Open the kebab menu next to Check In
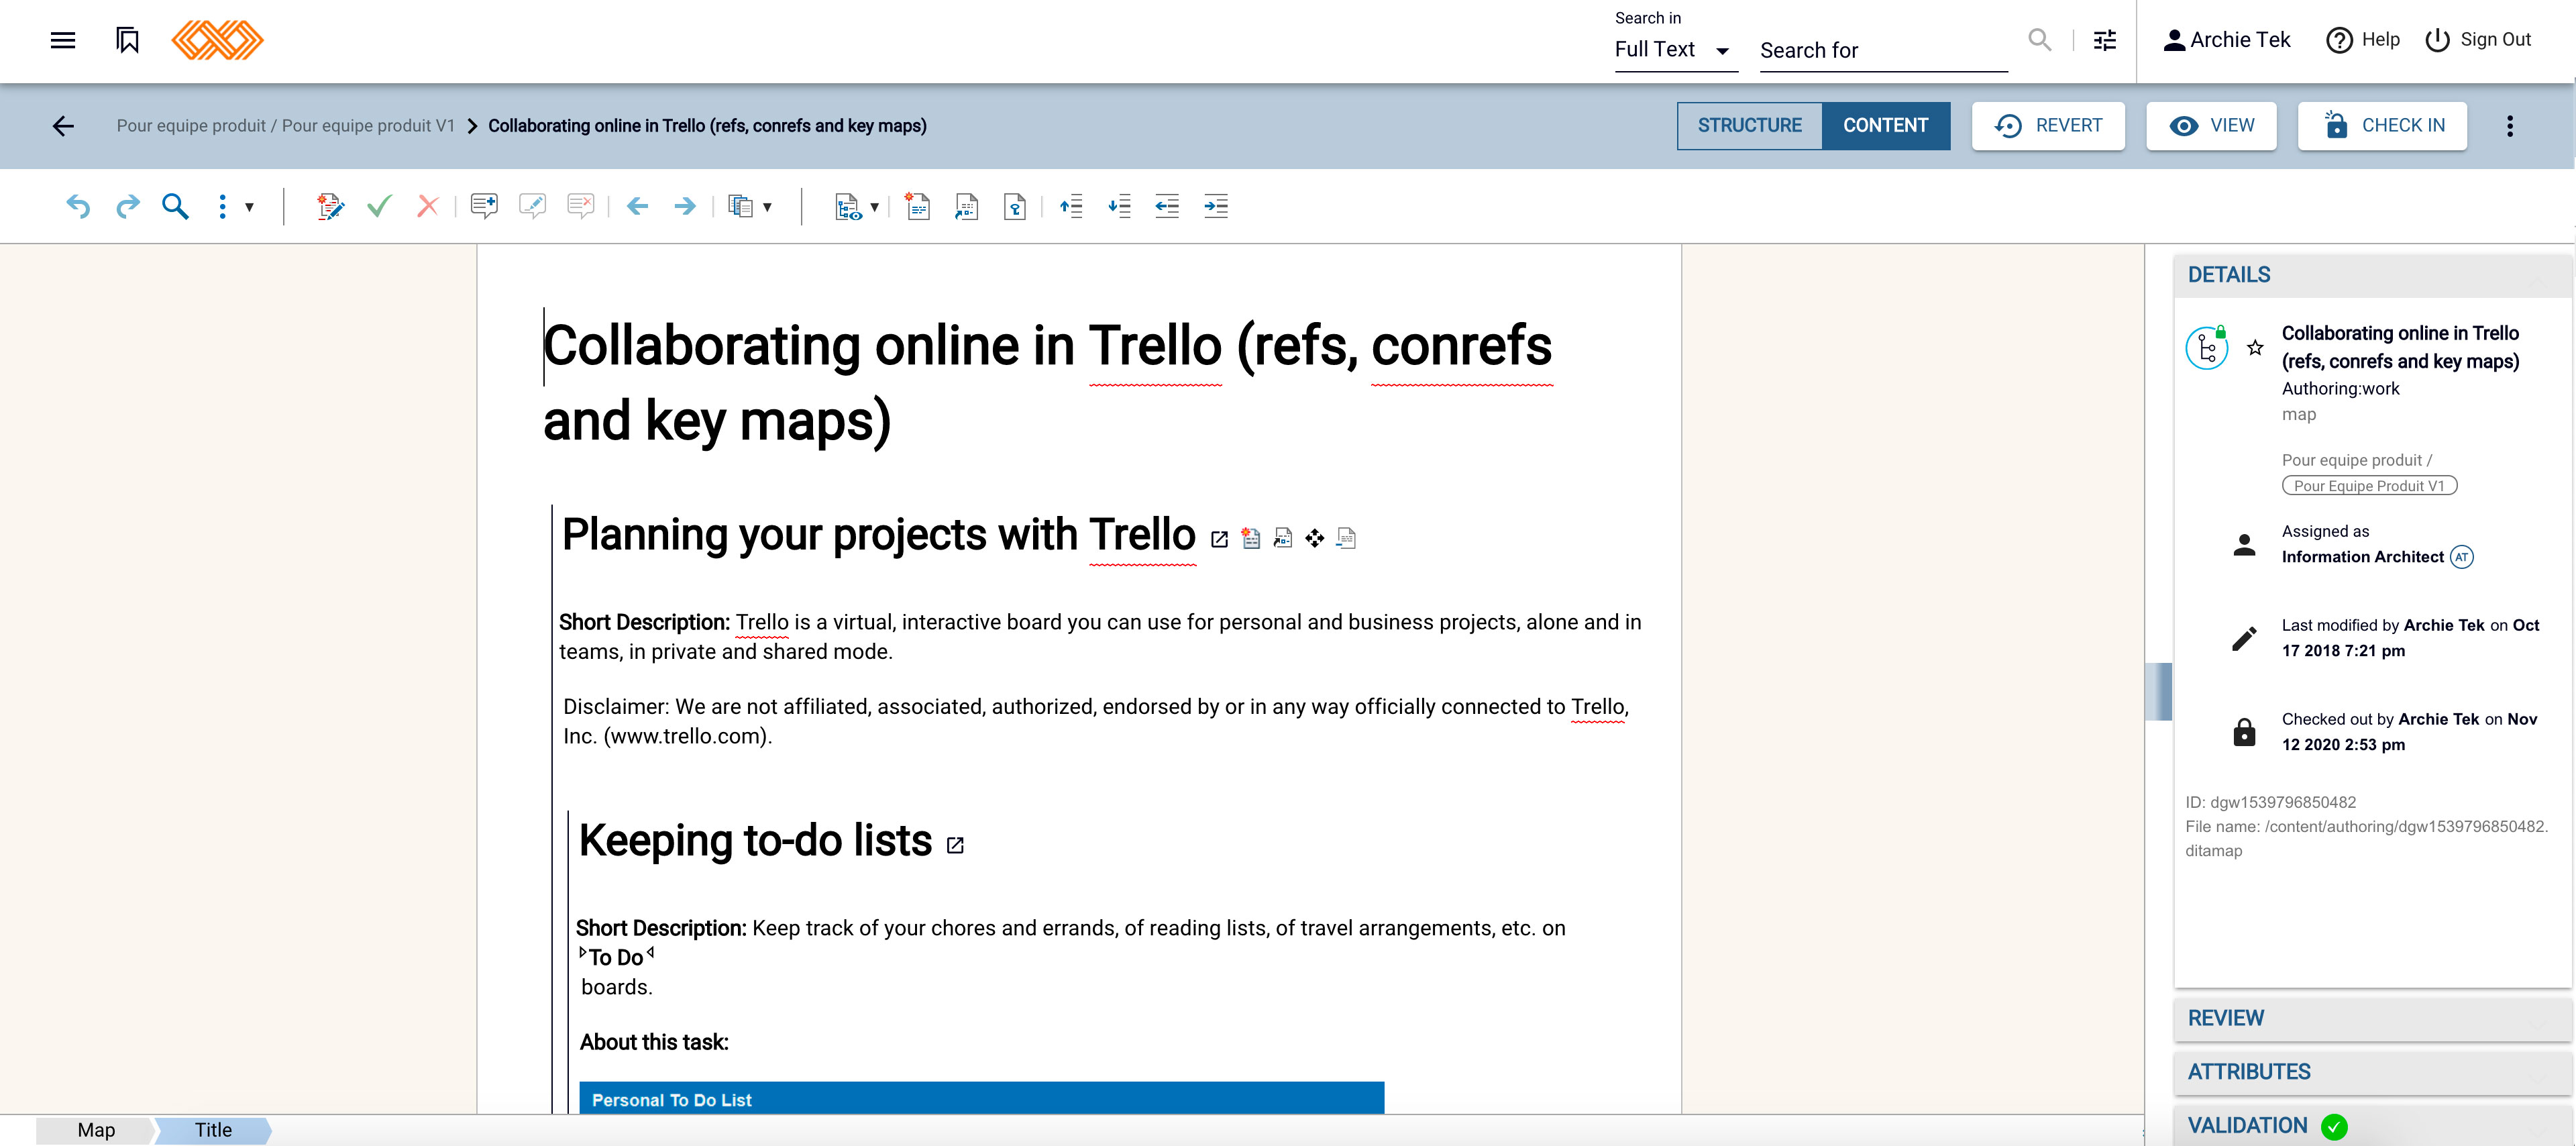The width and height of the screenshot is (2576, 1146). point(2510,126)
